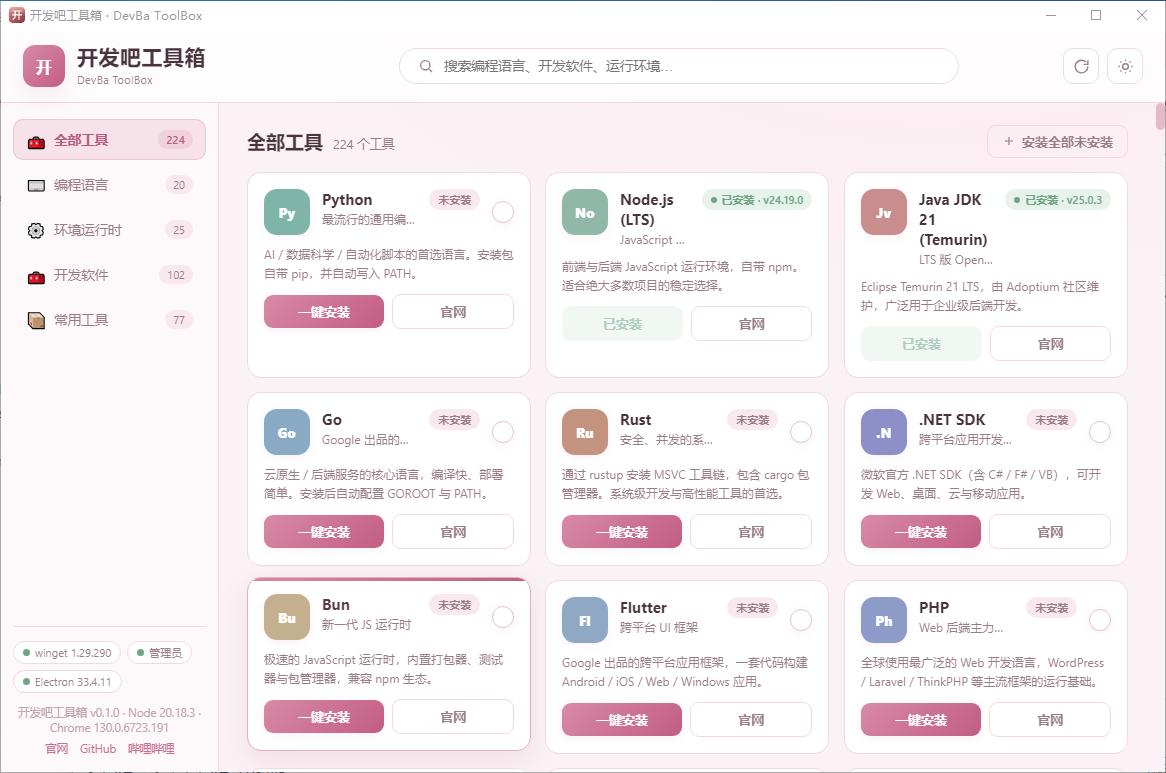The image size is (1166, 773).
Task: Open the PHP 官网 button
Action: coord(1050,720)
